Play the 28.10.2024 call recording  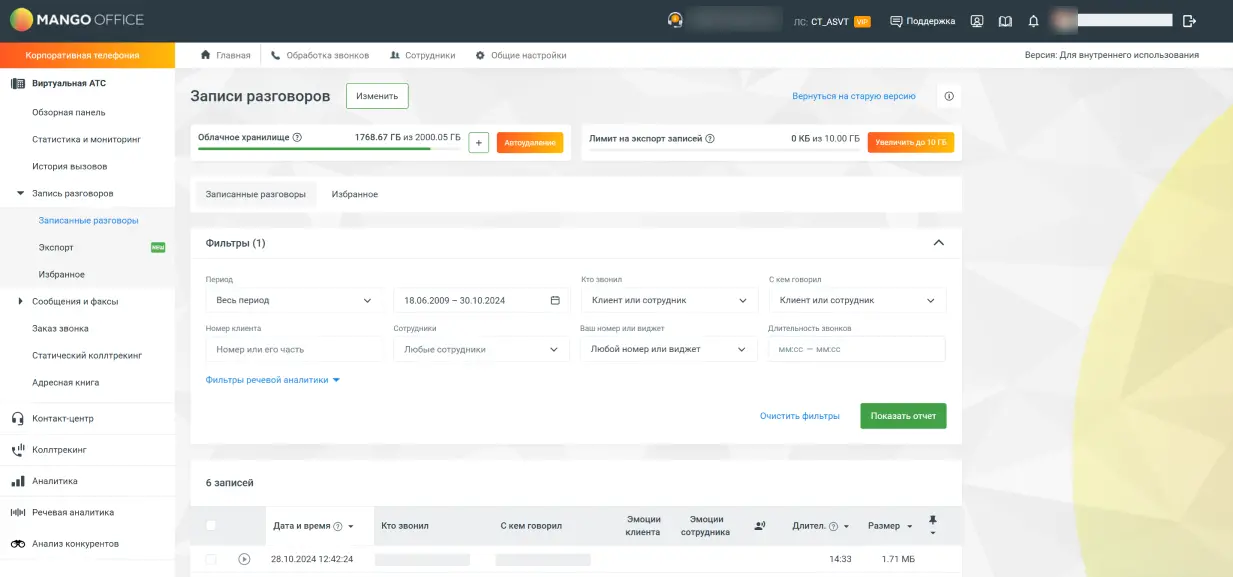244,559
